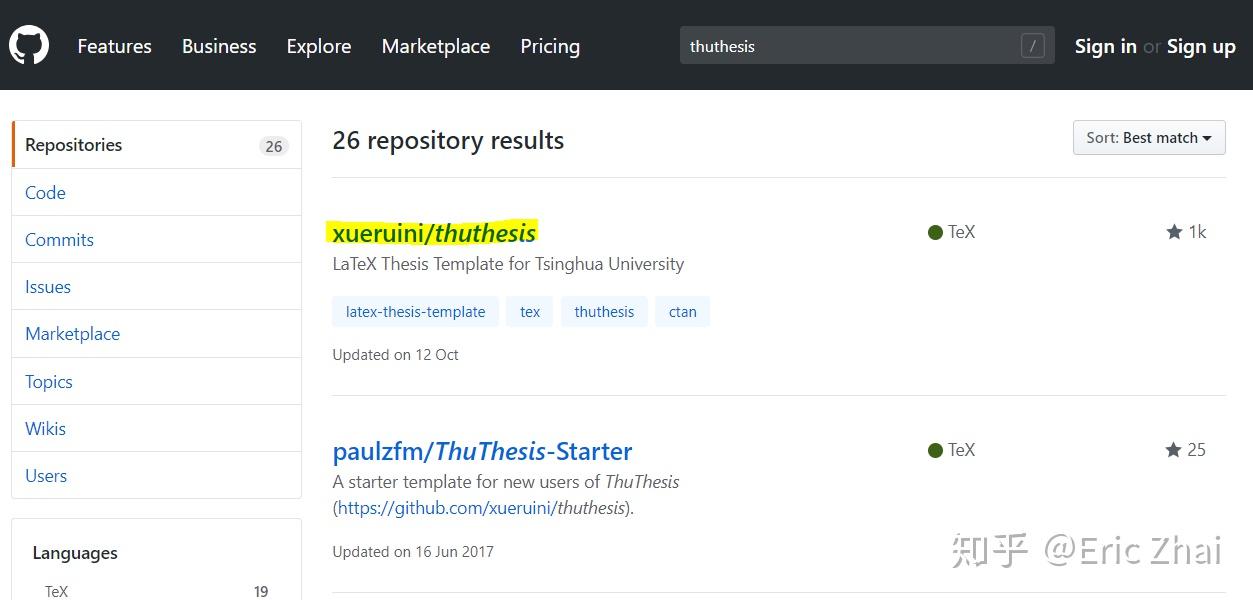The height and width of the screenshot is (600, 1253).
Task: Open the paulzfm/ThuThesis-Starter repository
Action: pyautogui.click(x=482, y=451)
